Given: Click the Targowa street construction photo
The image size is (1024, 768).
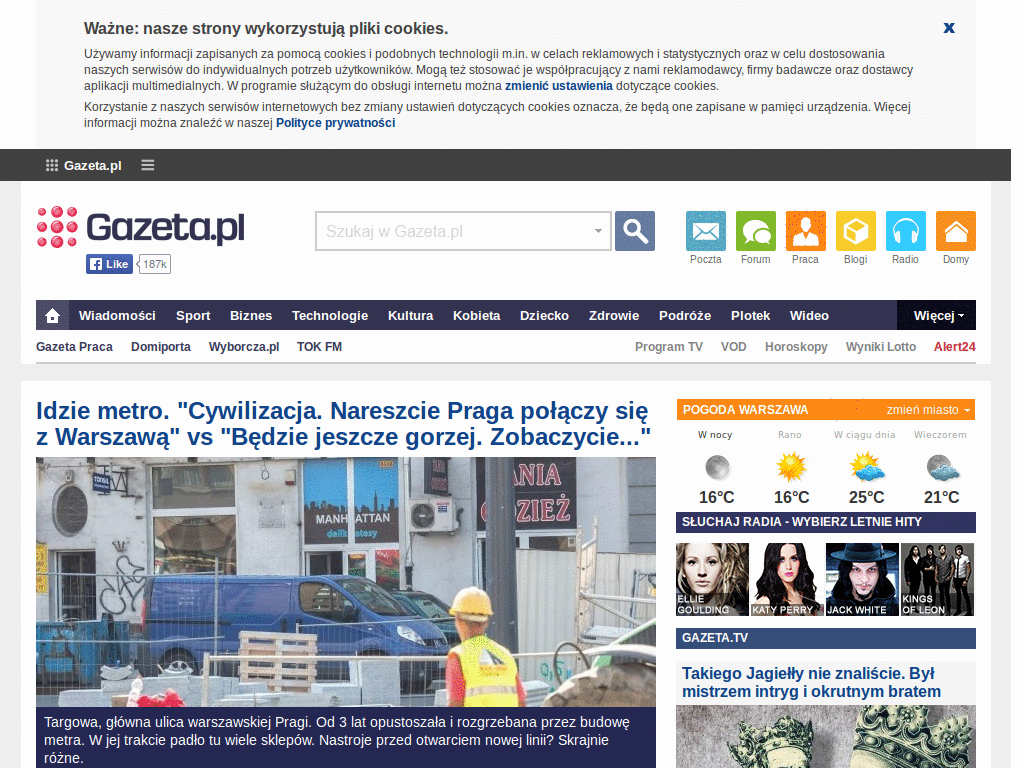Looking at the screenshot, I should coord(345,581).
